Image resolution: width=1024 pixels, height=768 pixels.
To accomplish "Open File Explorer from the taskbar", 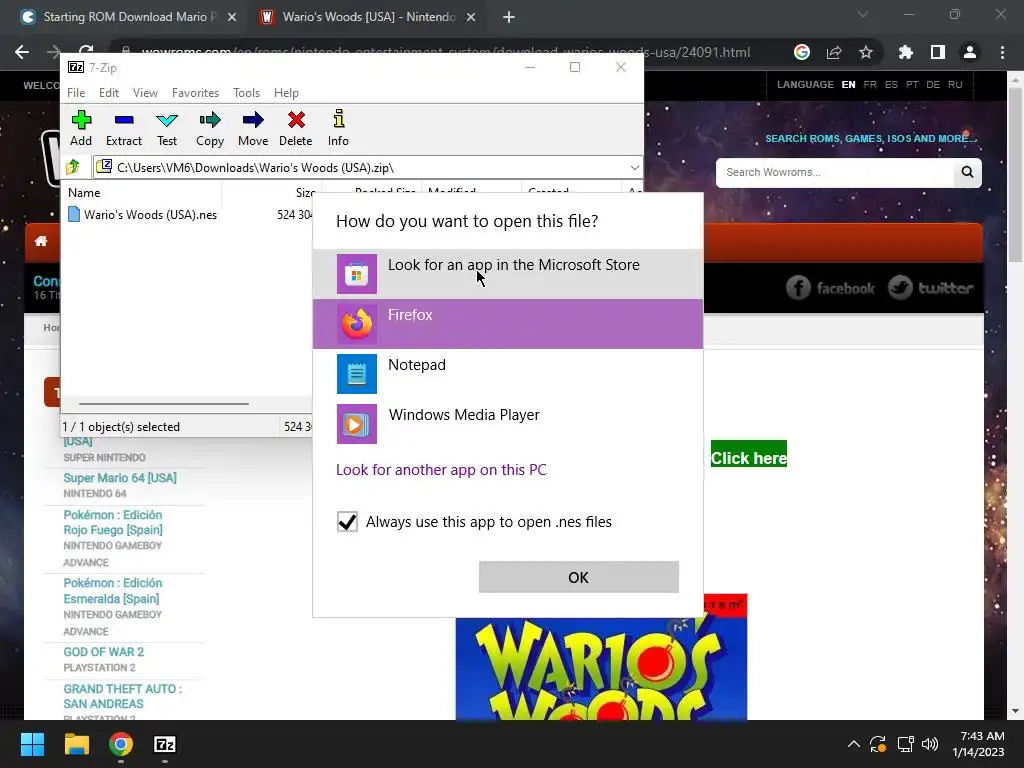I will (x=76, y=744).
